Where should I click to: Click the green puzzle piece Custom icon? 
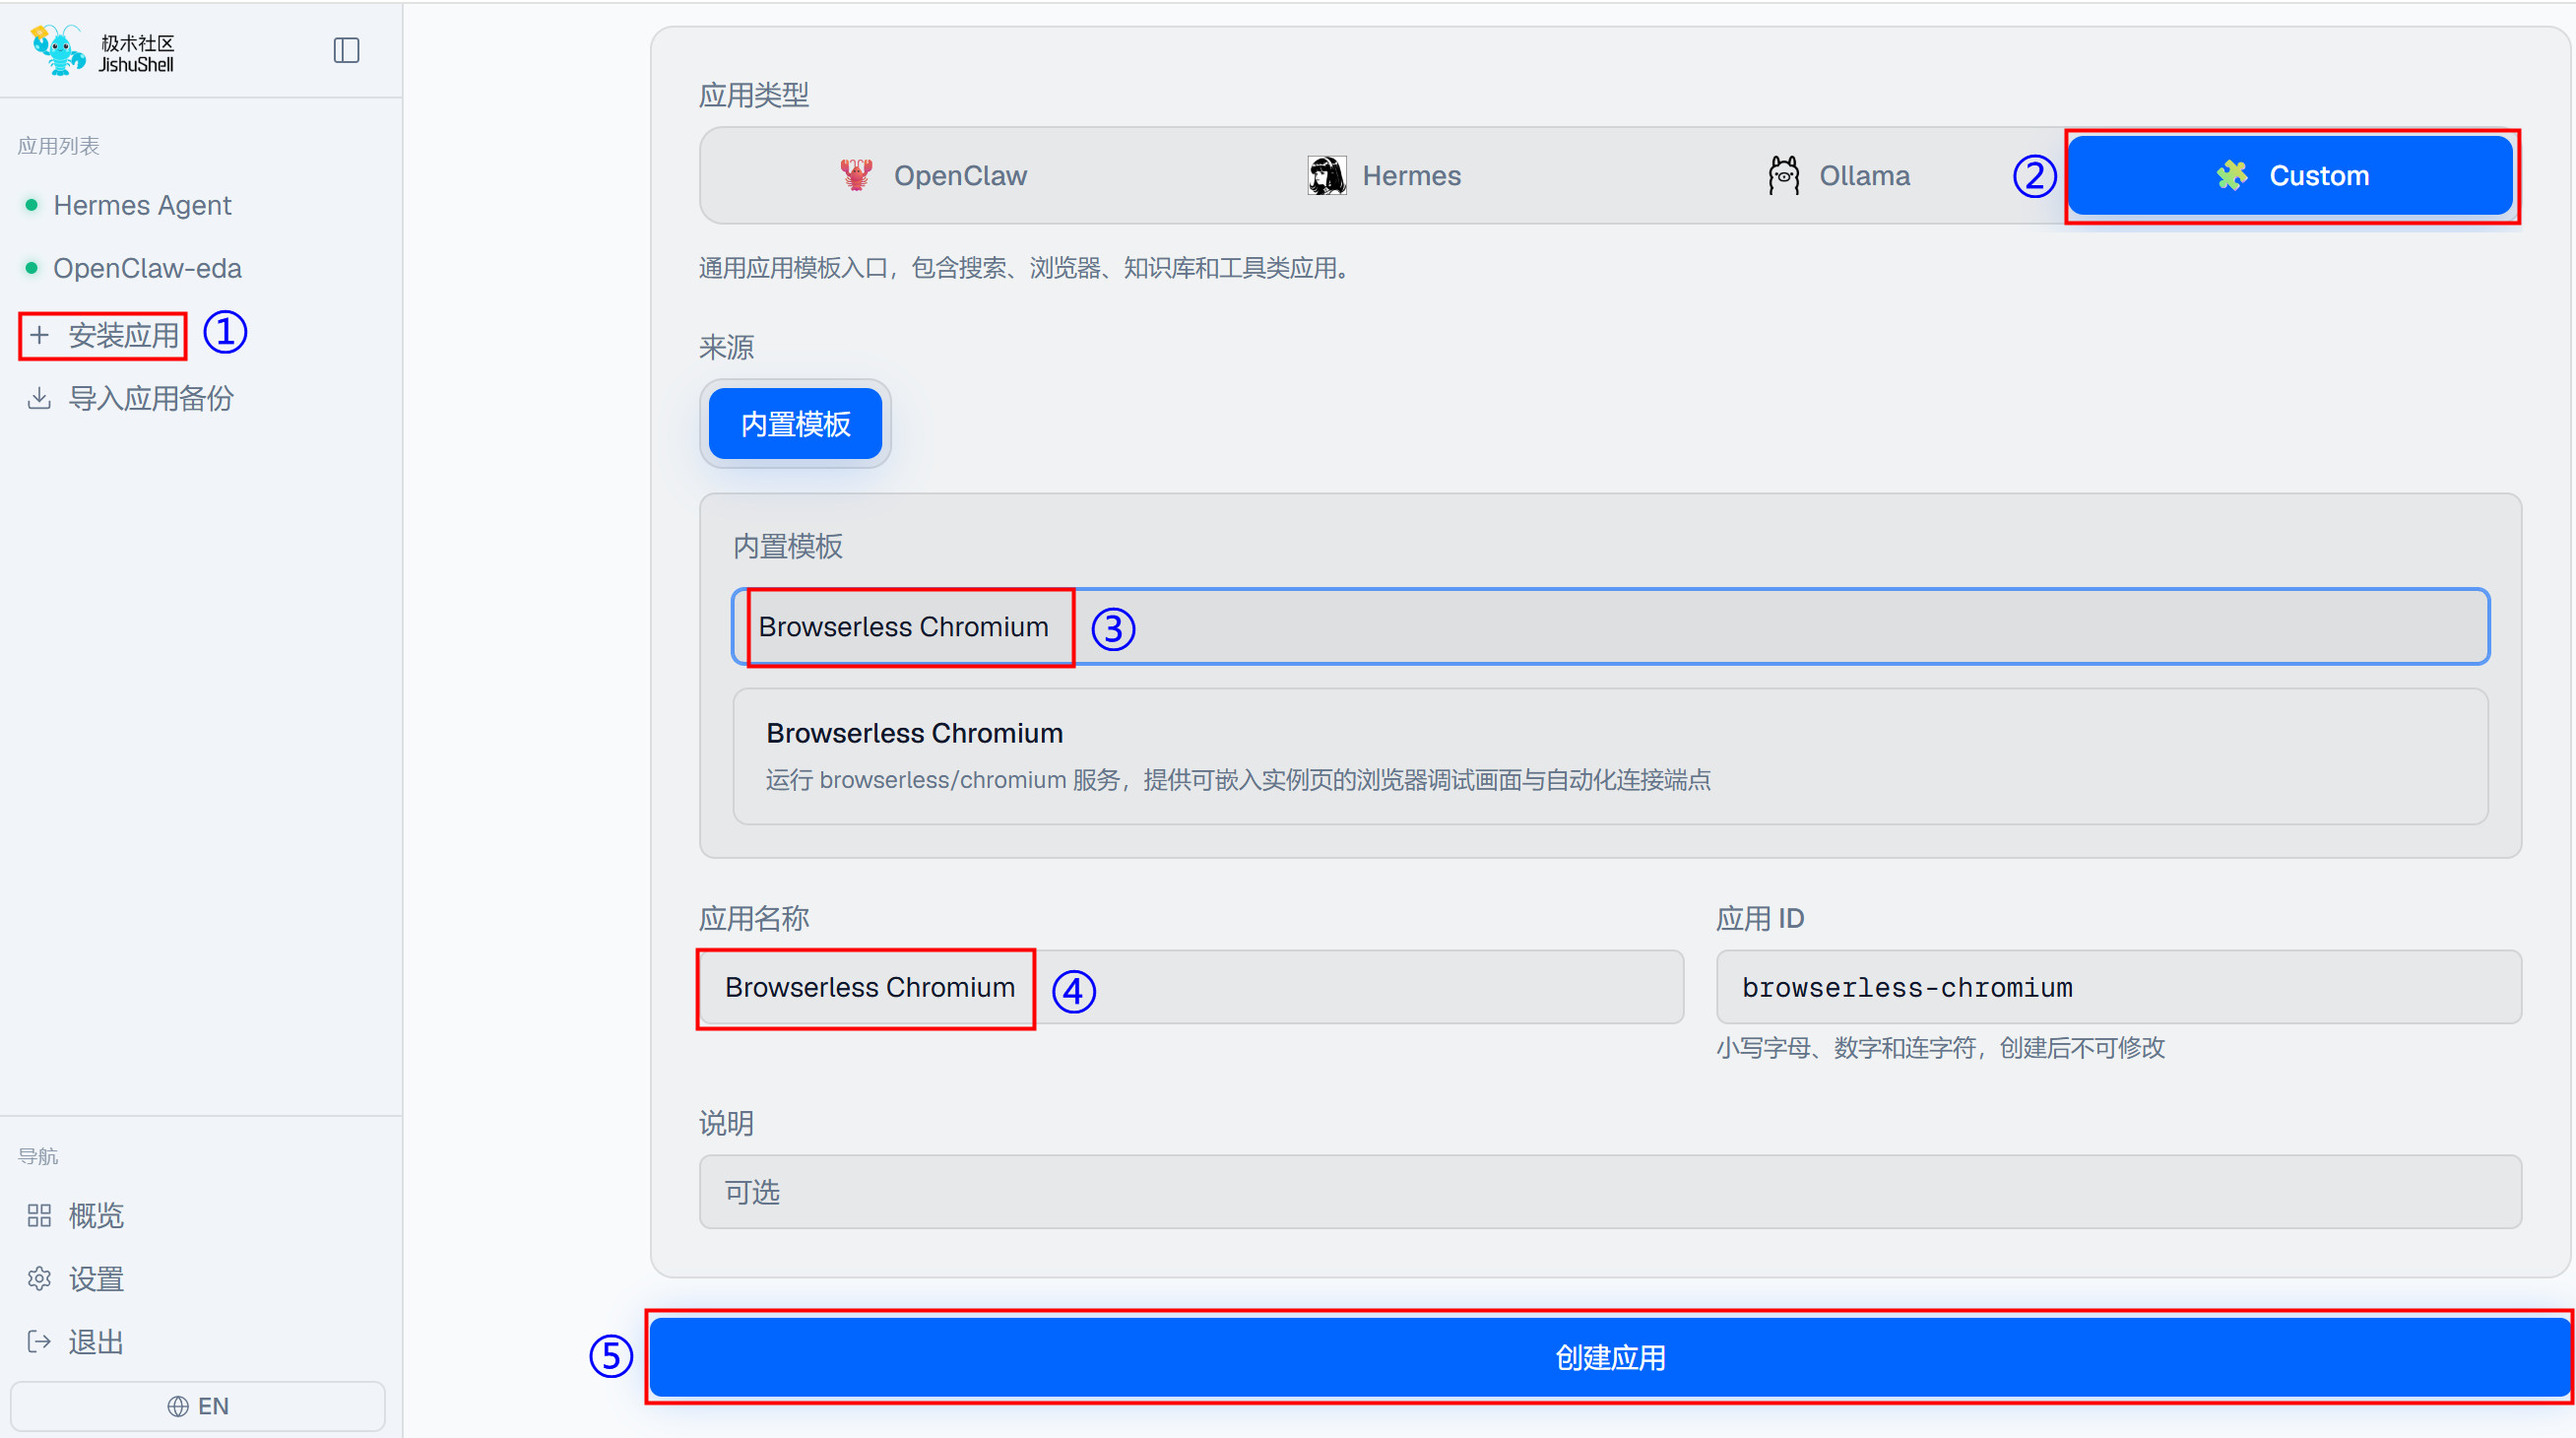point(2232,175)
